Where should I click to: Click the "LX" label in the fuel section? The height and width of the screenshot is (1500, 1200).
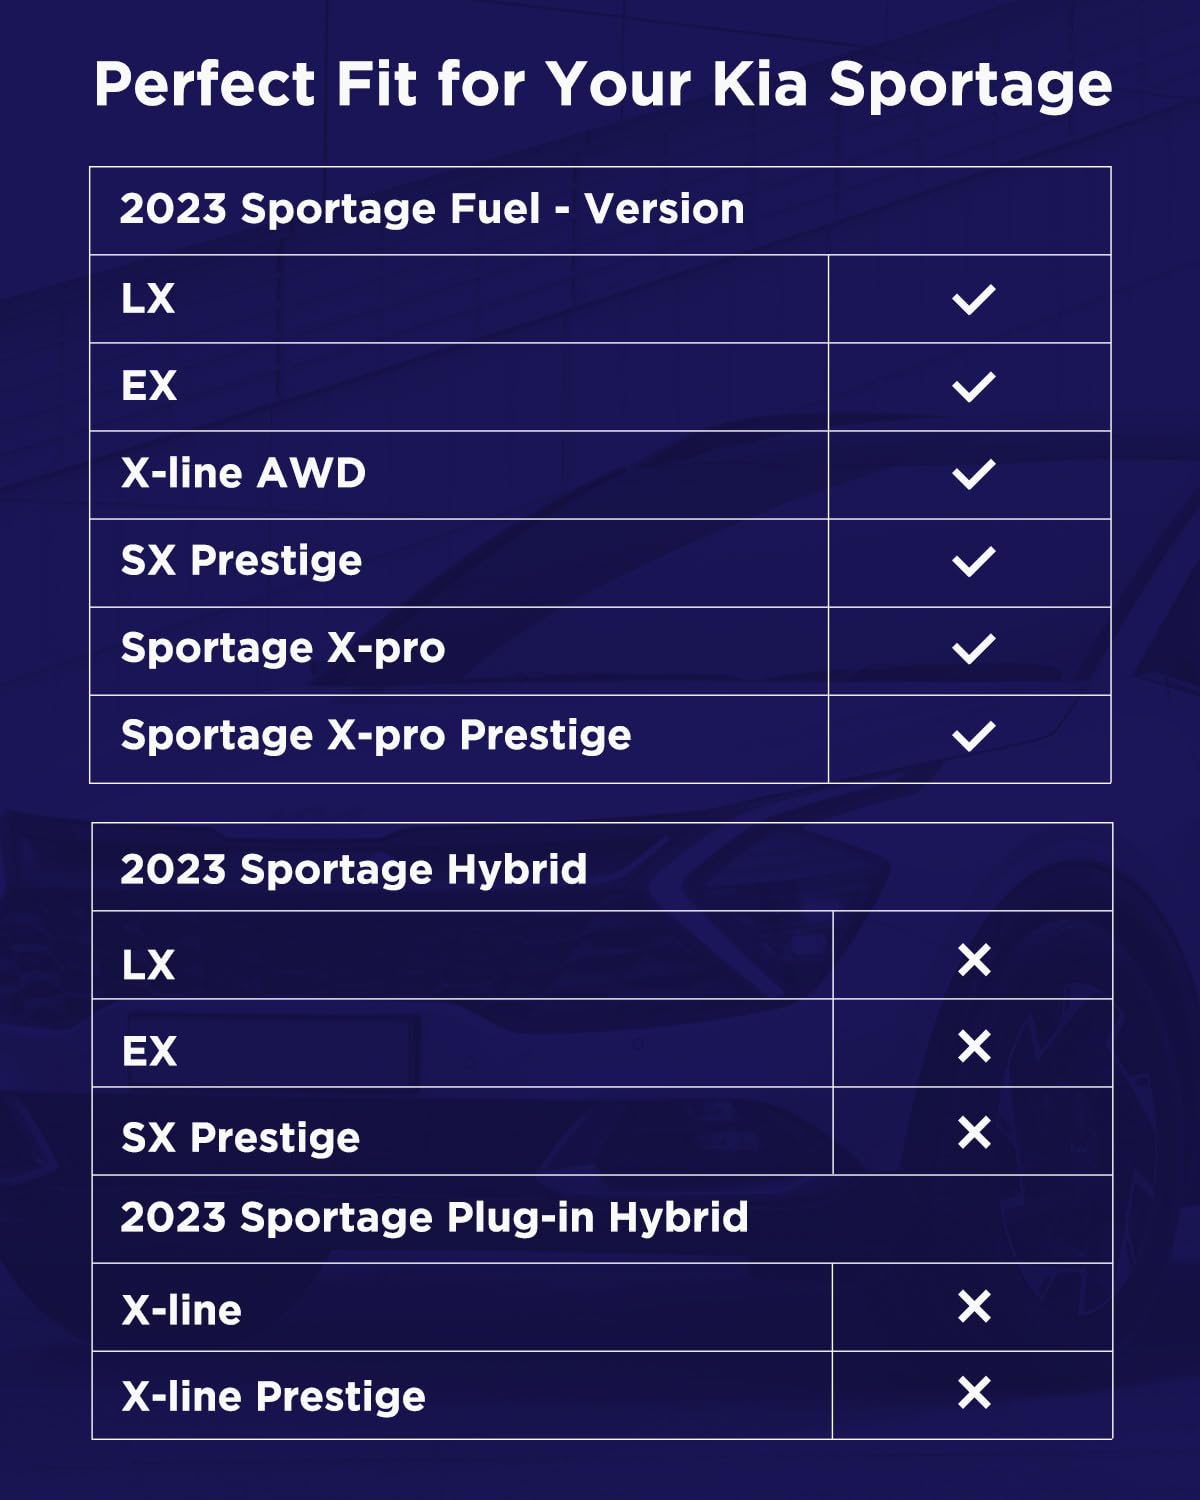click(148, 298)
